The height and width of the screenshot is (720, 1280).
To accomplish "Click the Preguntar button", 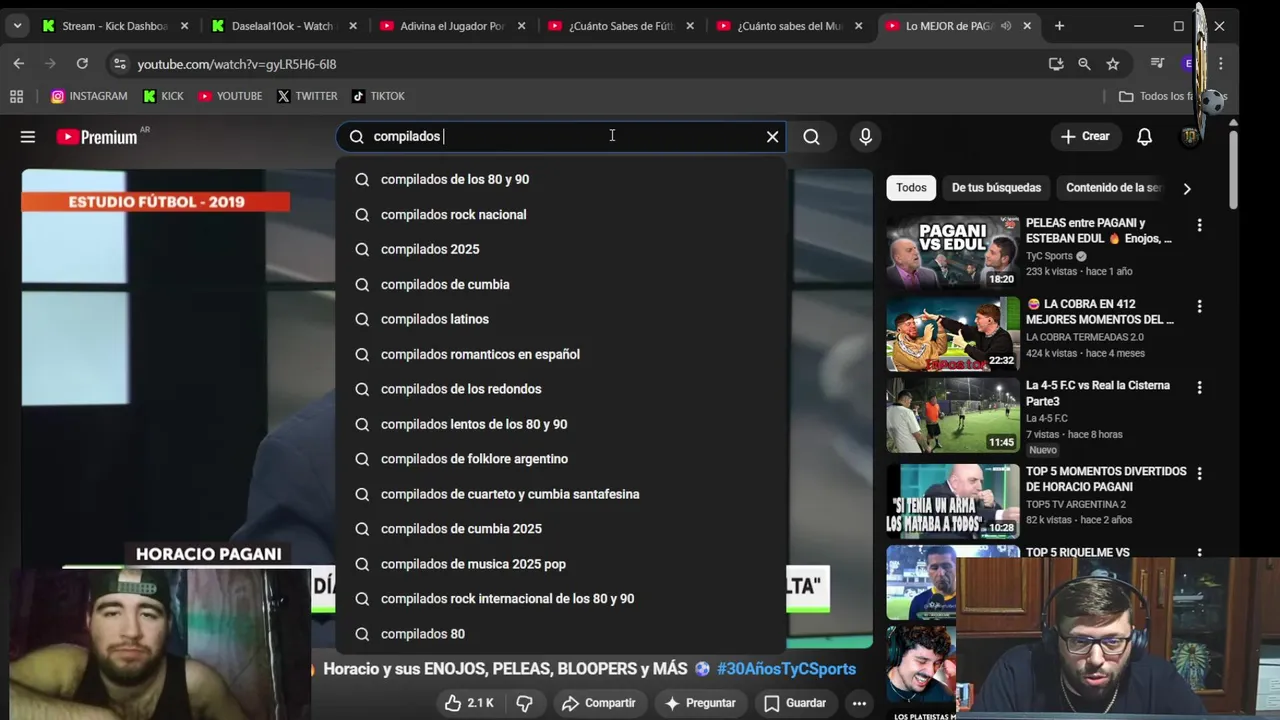I will pos(700,703).
